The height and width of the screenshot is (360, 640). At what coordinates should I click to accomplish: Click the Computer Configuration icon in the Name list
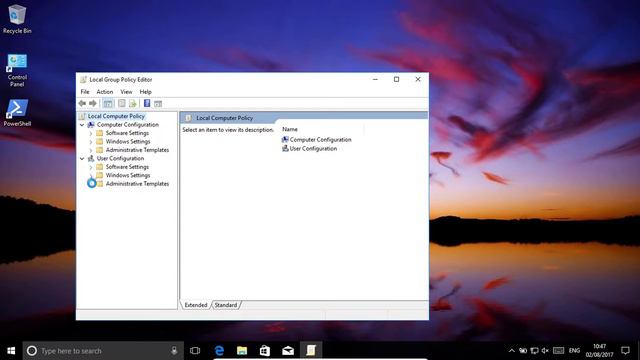pyautogui.click(x=285, y=140)
